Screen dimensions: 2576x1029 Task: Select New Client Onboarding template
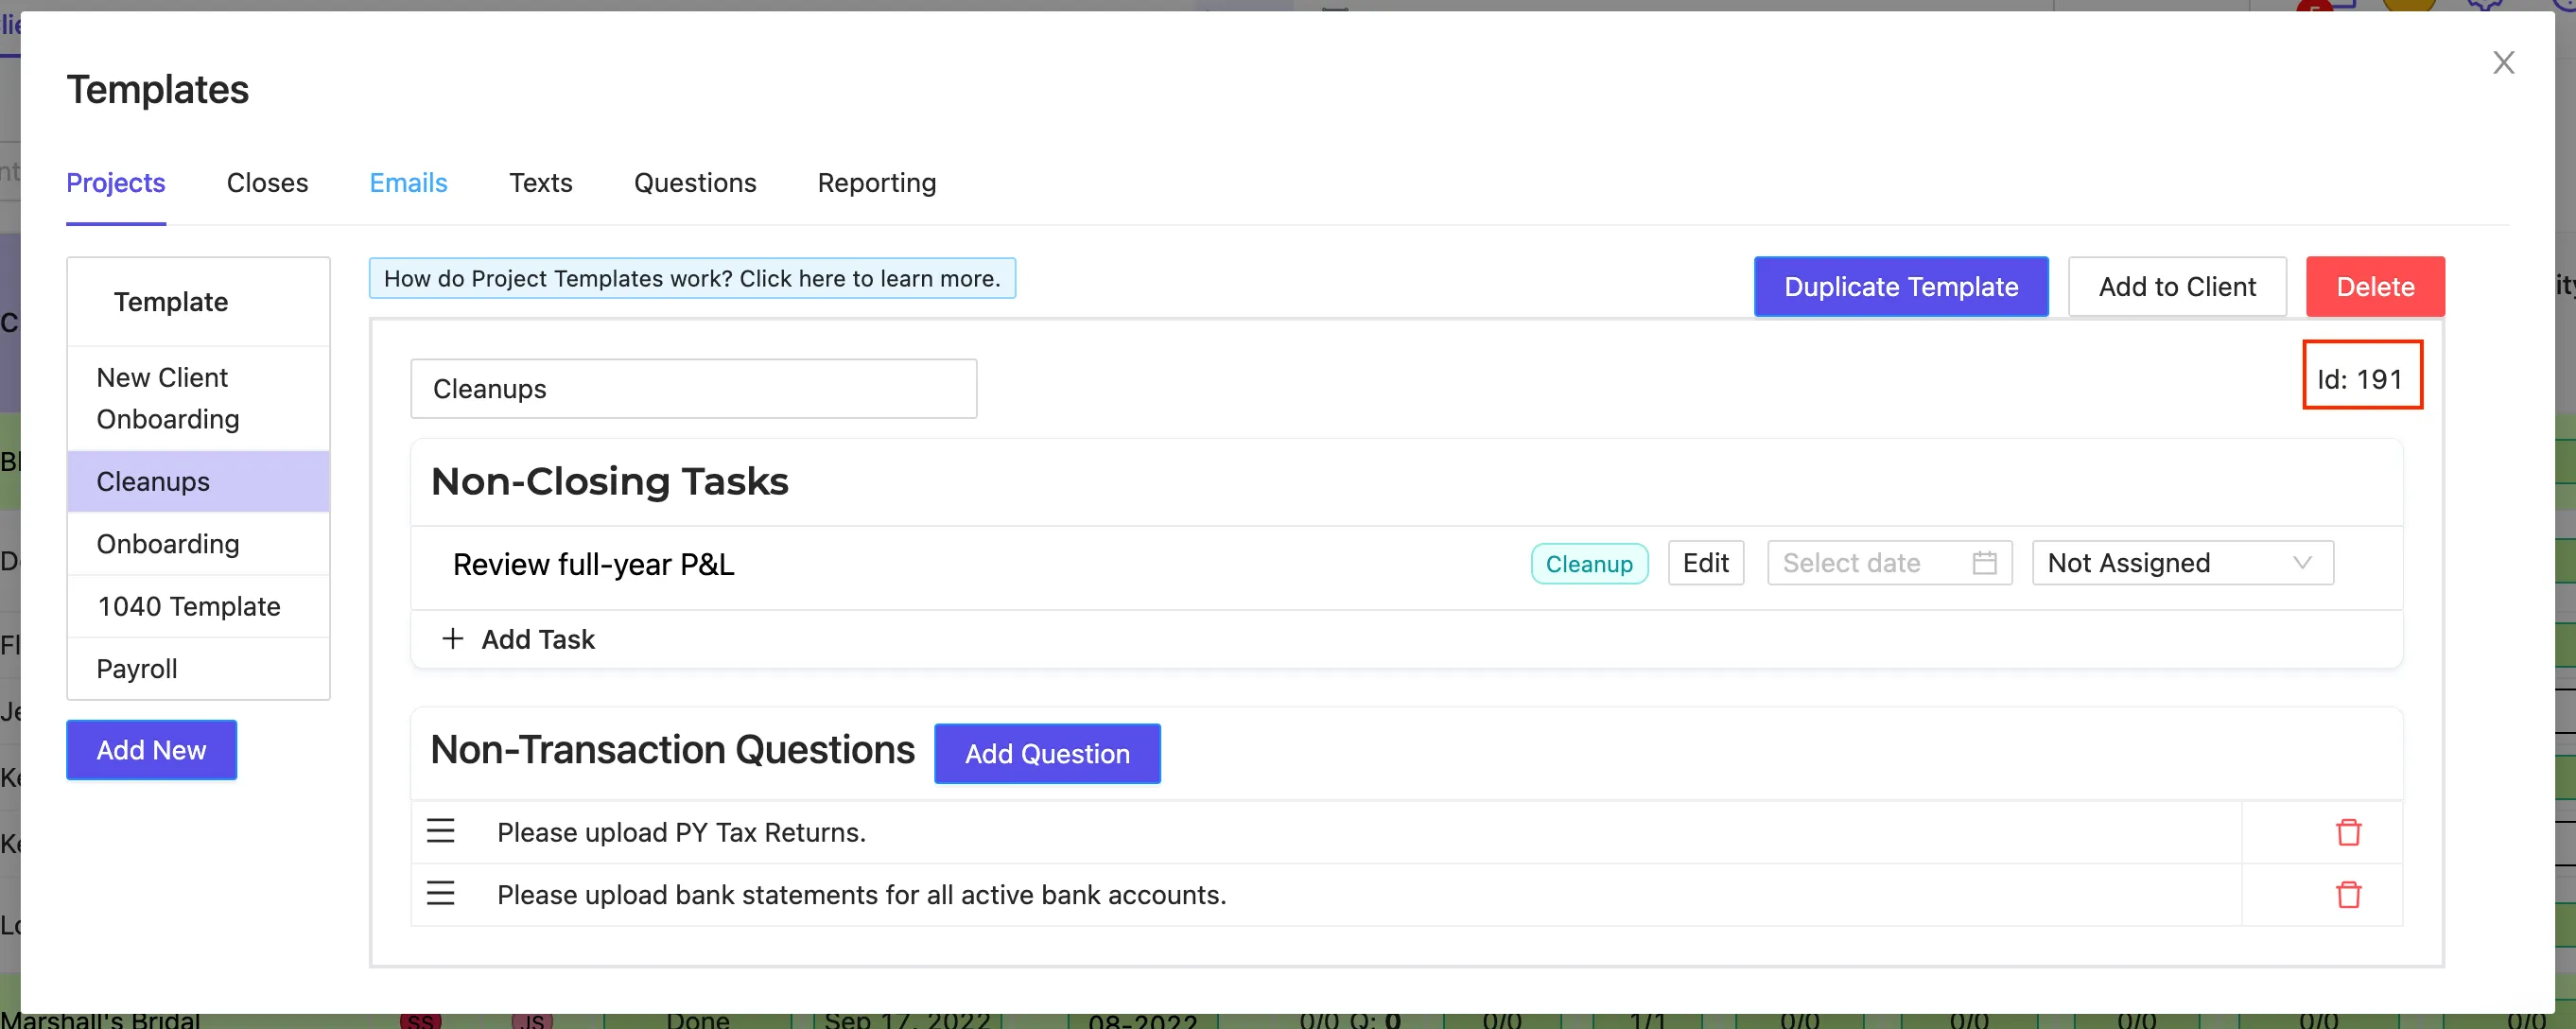click(x=198, y=398)
